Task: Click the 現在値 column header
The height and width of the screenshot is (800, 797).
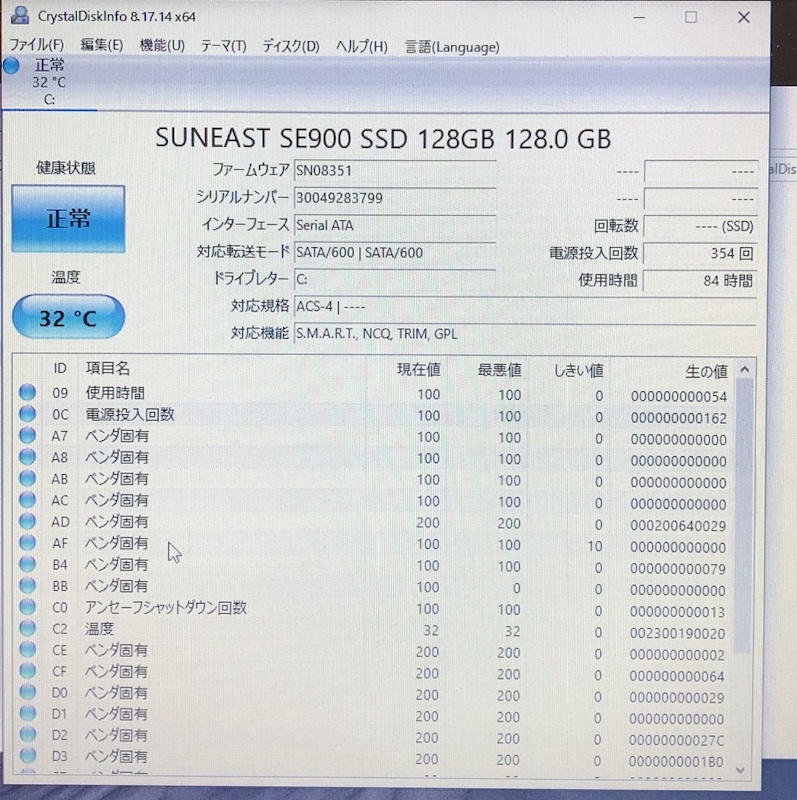Action: tap(419, 369)
